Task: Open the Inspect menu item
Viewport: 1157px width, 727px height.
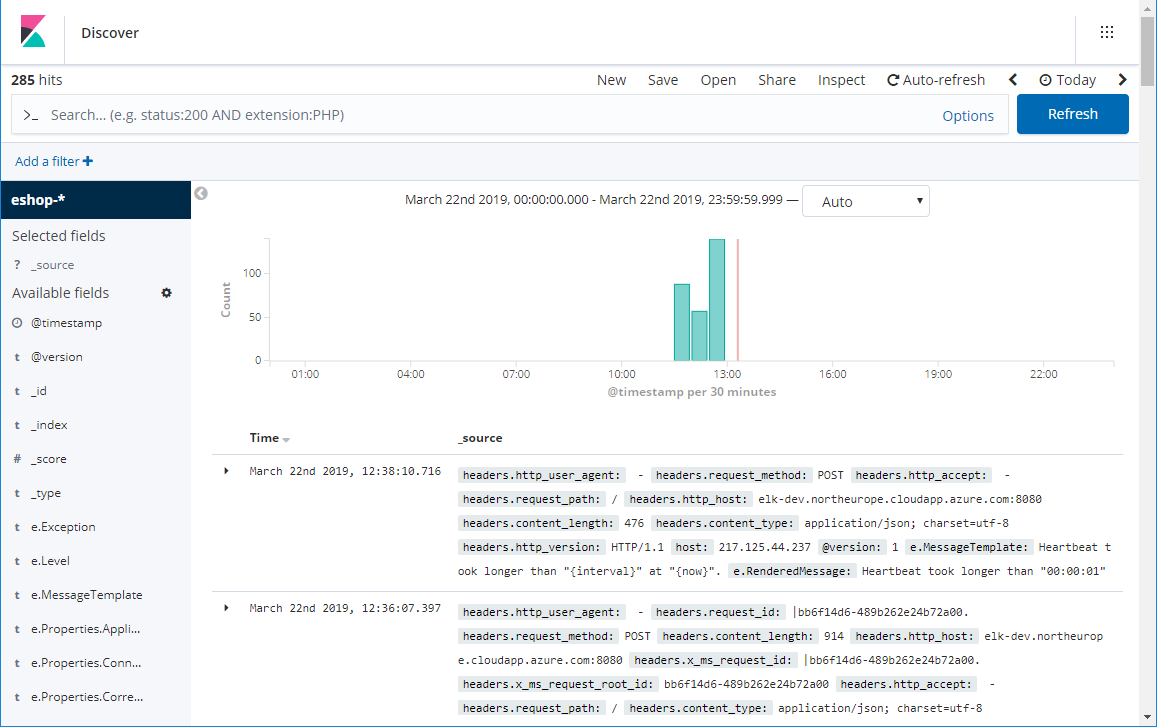Action: [x=841, y=80]
